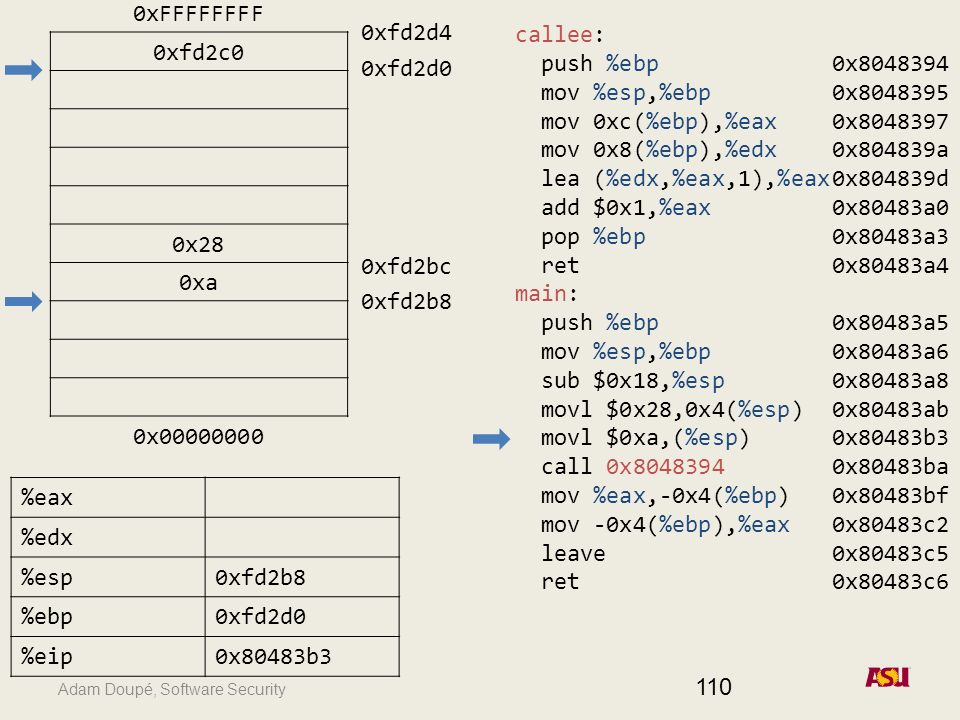Click the mov -0x4(%ebp),%eax instruction
This screenshot has height=720, width=960.
(x=665, y=525)
